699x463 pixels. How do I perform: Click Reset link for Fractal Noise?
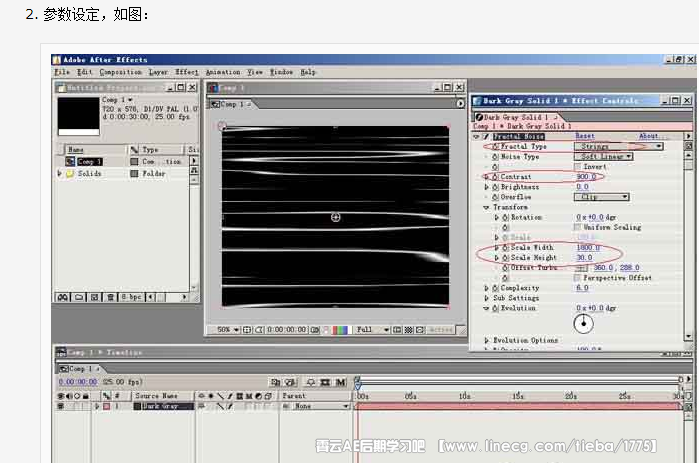pyautogui.click(x=585, y=136)
